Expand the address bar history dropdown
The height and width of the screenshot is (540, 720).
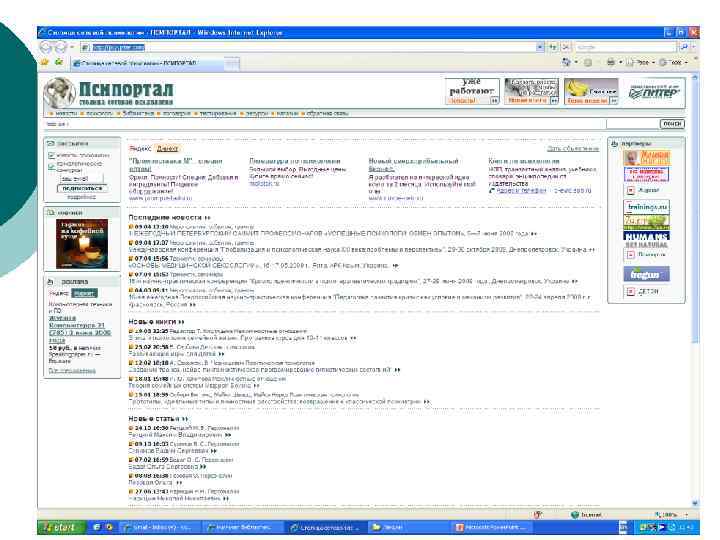point(540,47)
